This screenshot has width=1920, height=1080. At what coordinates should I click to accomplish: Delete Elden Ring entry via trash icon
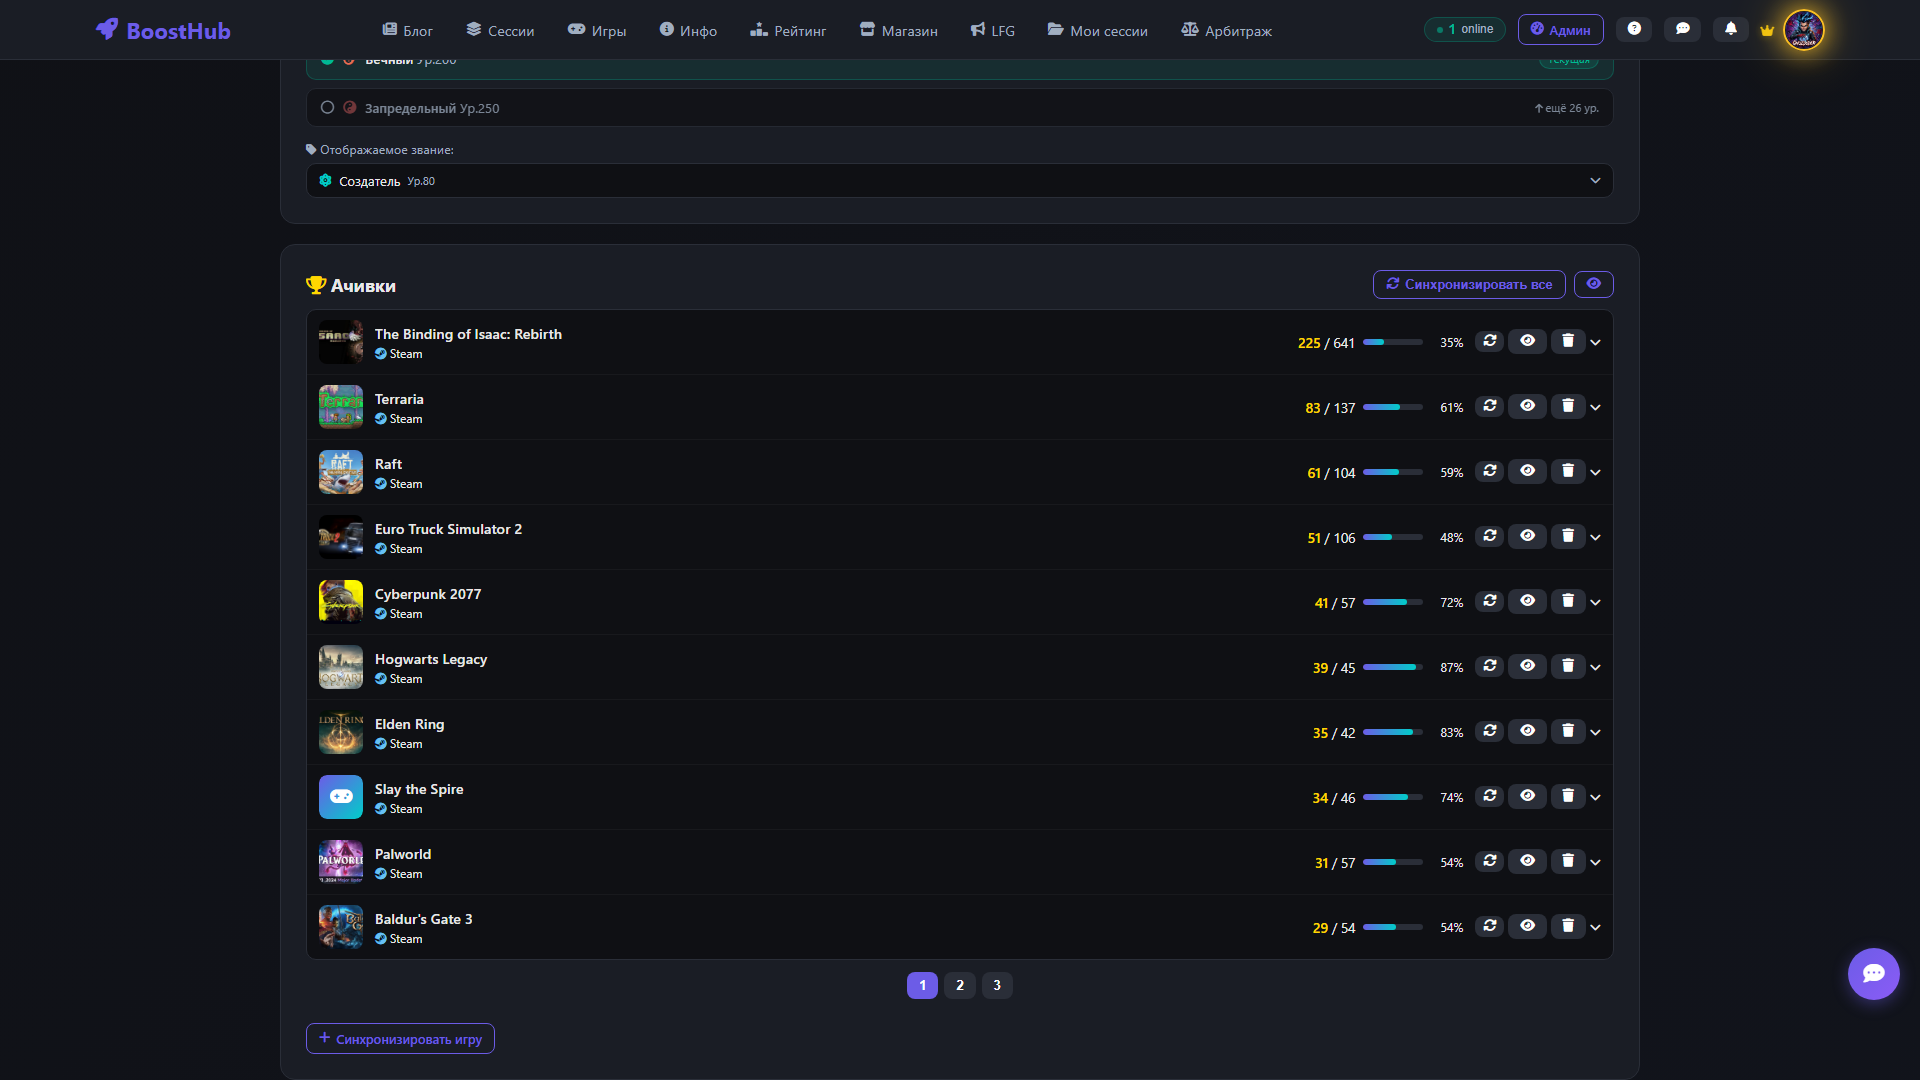pos(1567,731)
